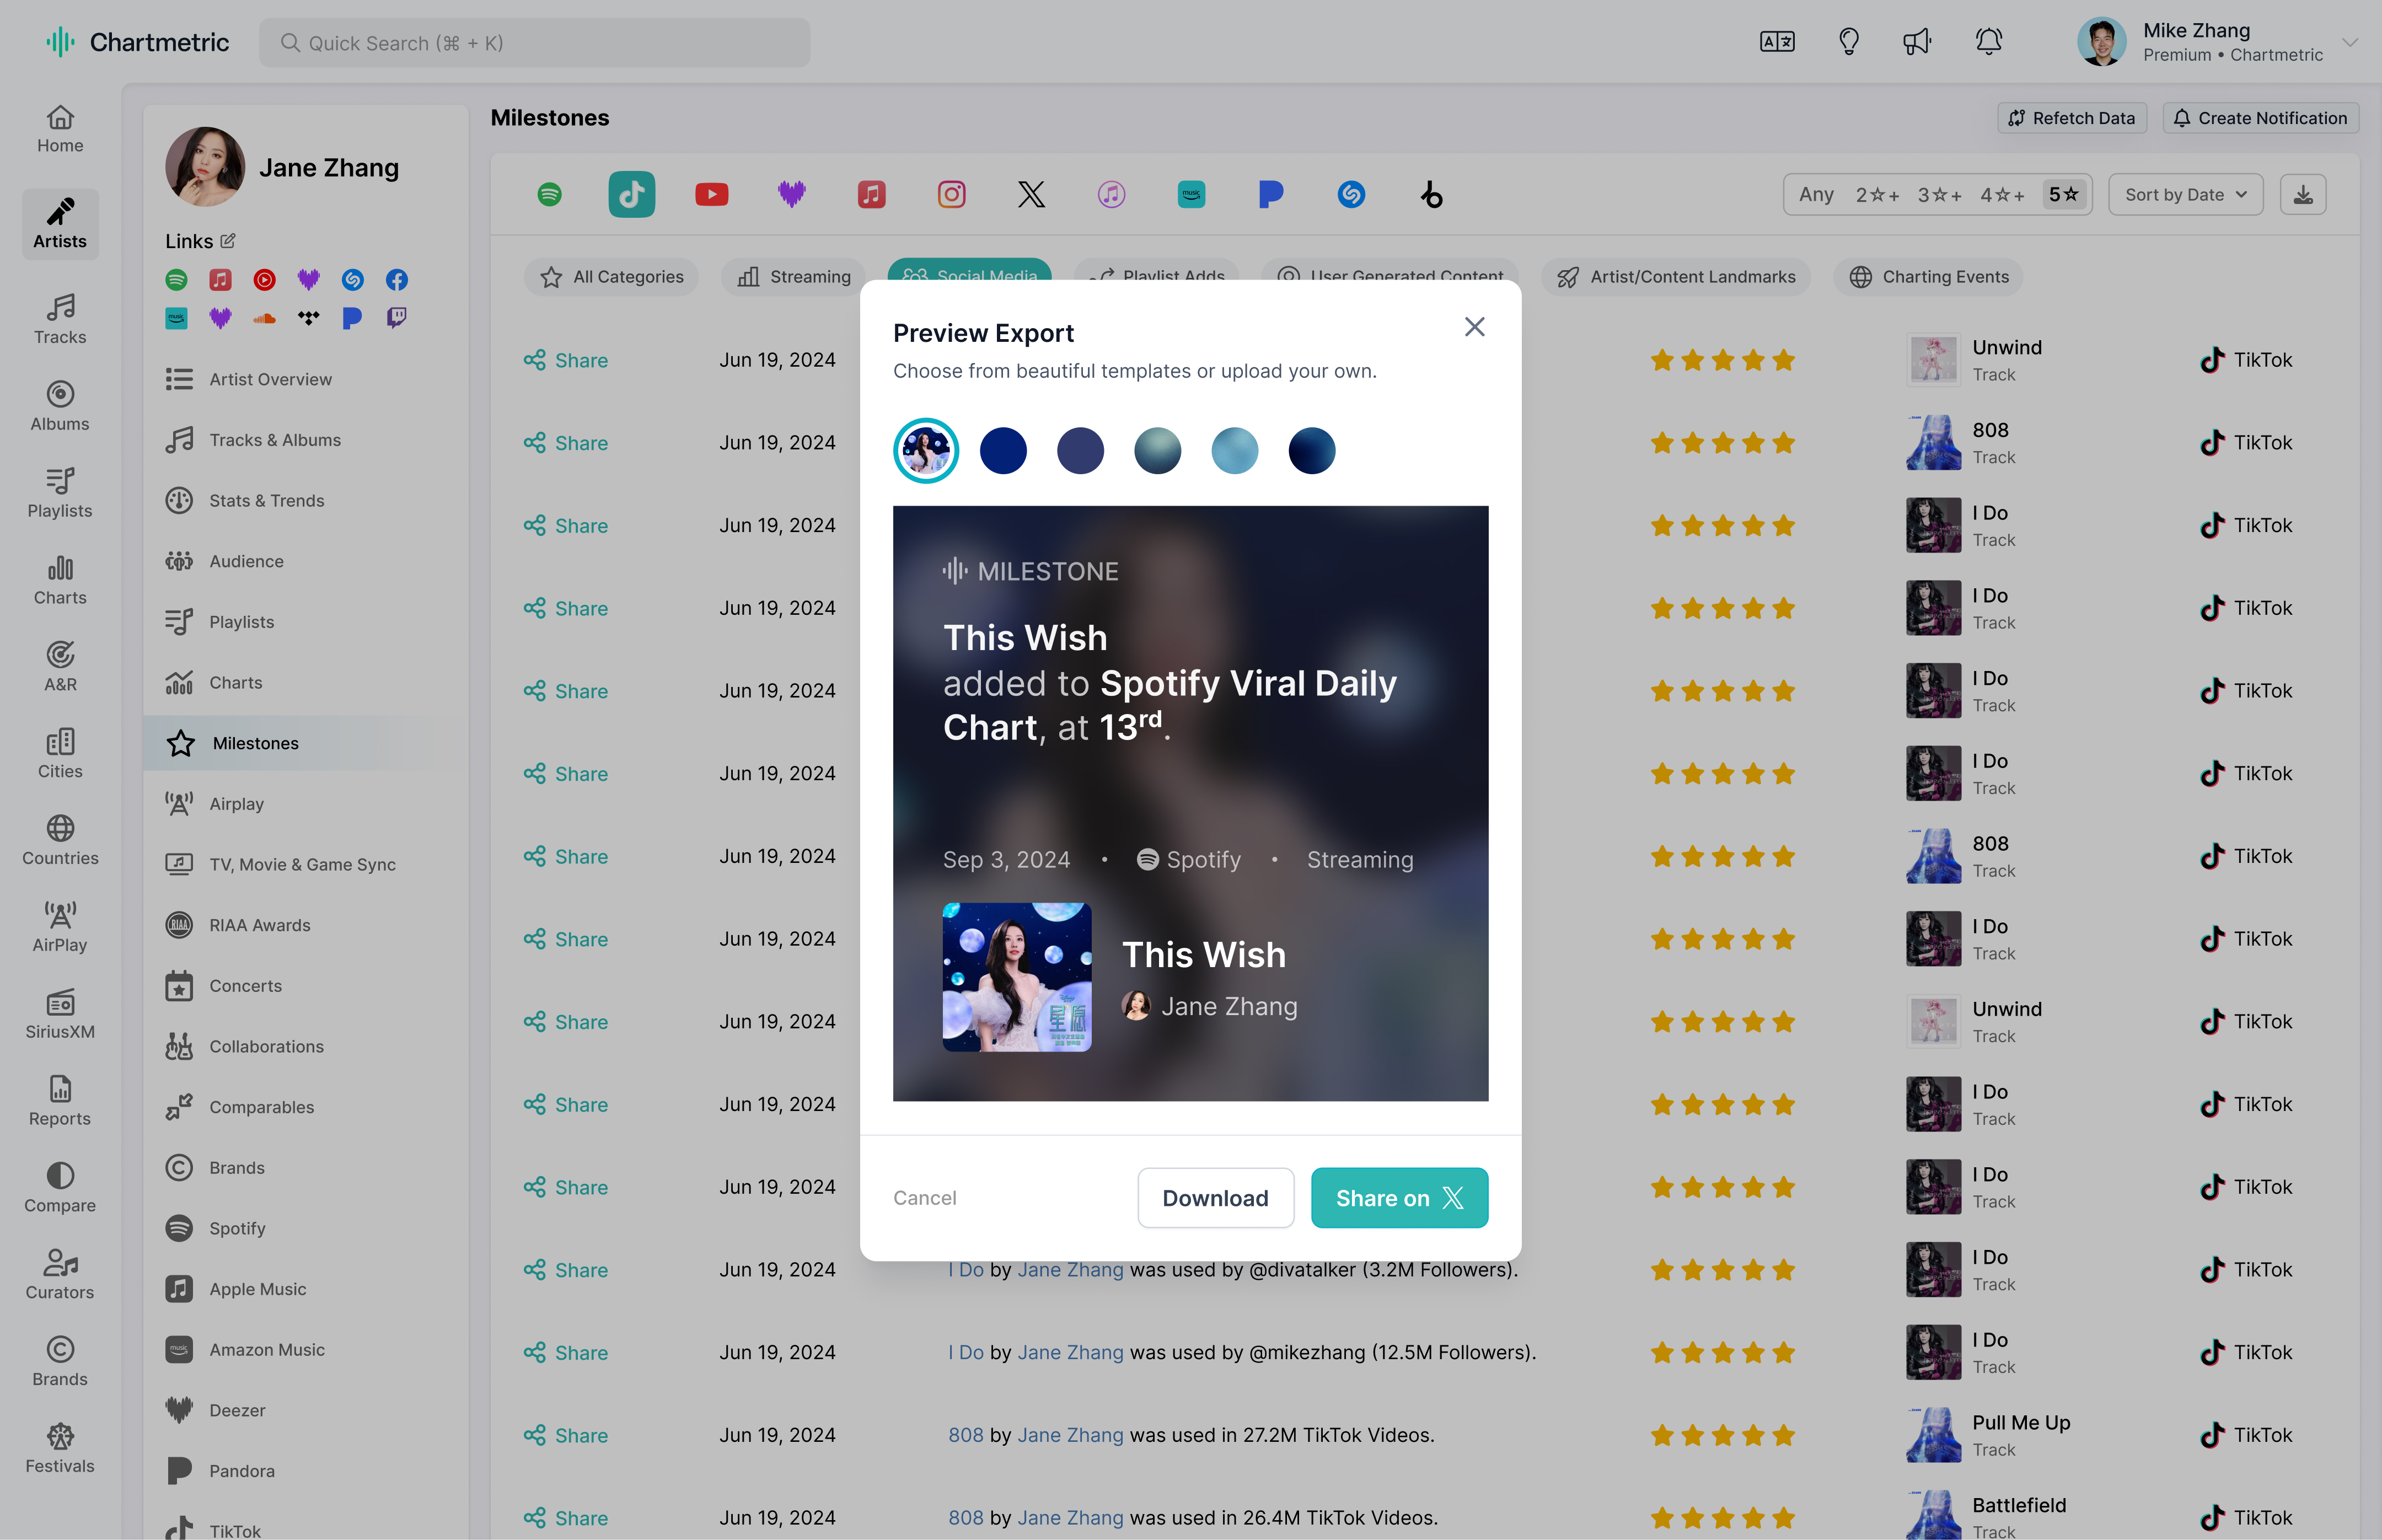Screen dimensions: 2382x1540
Task: Open Festivals in left sidebar
Action: coord(60,1448)
